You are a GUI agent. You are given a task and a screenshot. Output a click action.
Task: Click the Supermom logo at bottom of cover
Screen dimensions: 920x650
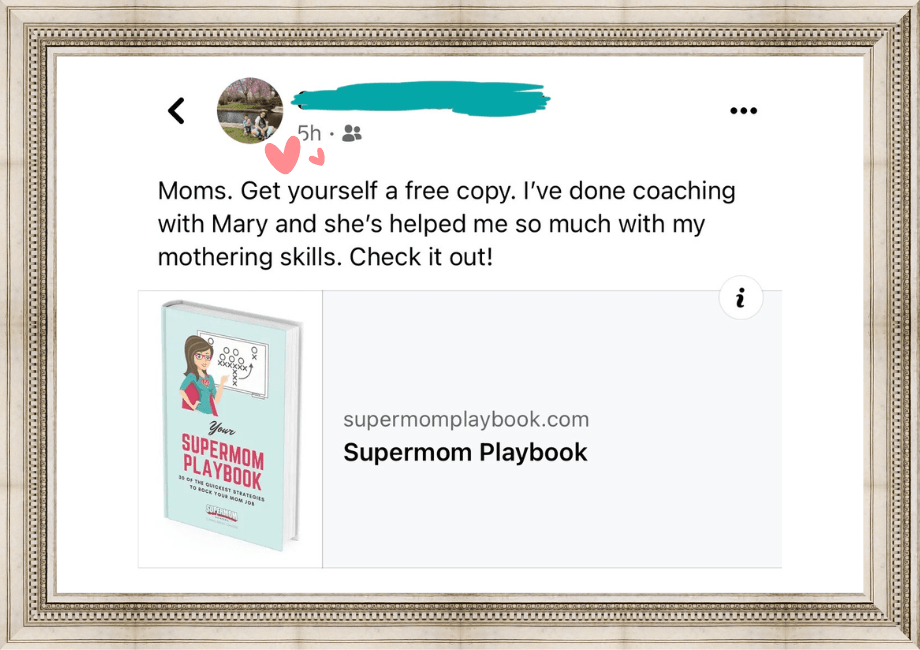coord(222,513)
